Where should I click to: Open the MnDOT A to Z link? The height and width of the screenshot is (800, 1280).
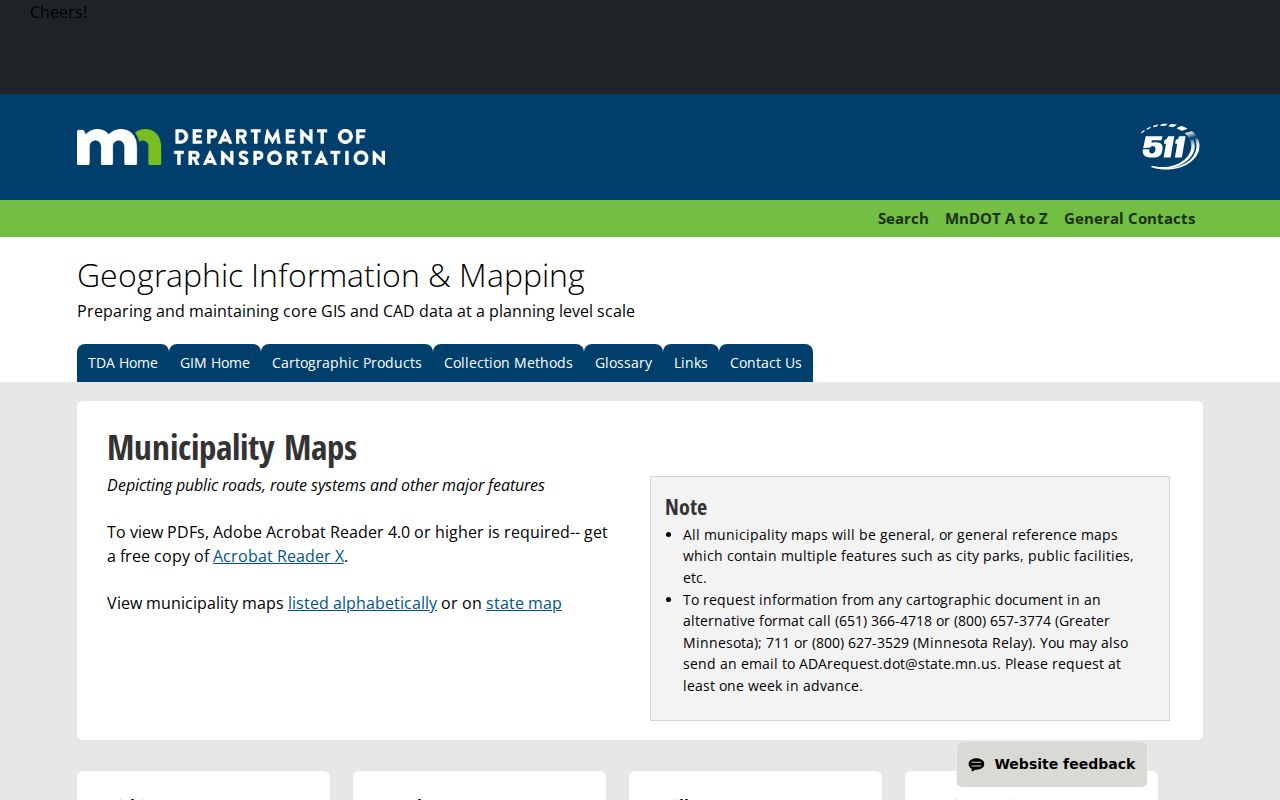[x=996, y=219]
